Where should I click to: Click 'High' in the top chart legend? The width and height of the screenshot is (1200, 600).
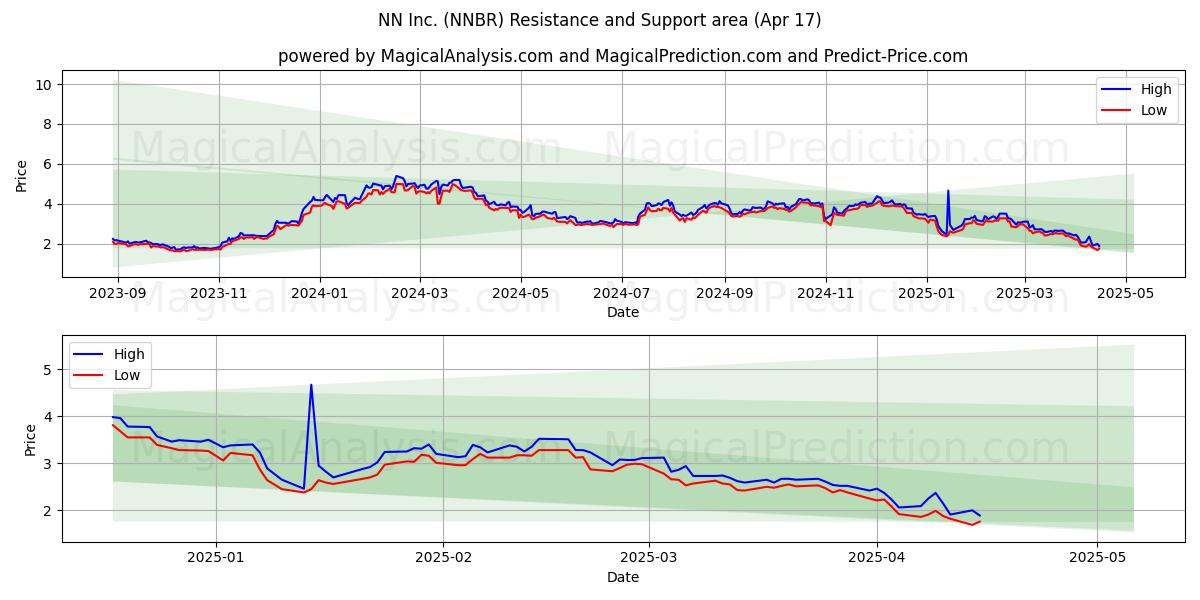coord(1156,89)
